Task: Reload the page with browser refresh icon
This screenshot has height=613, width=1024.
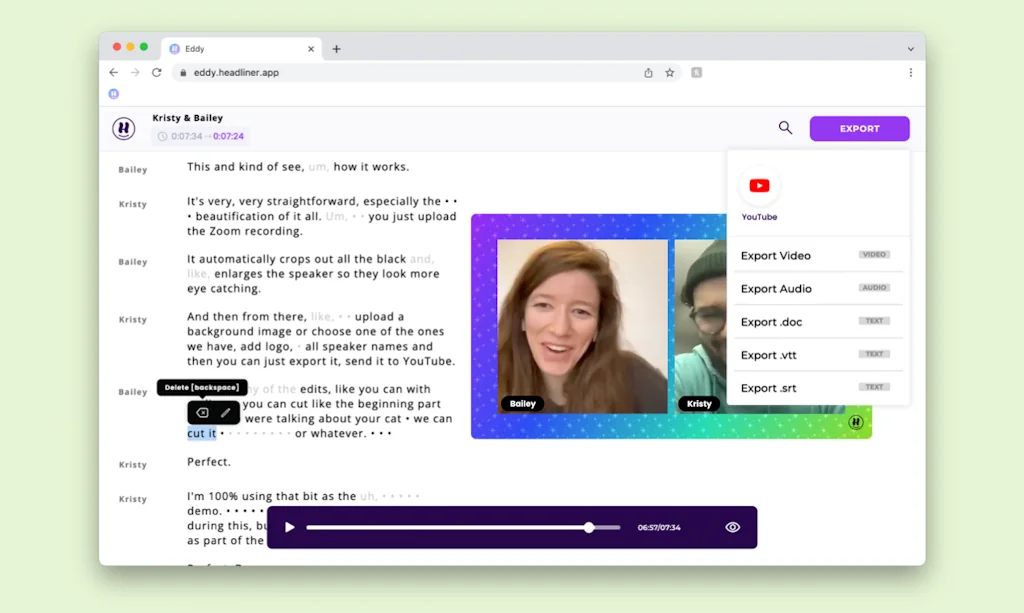Action: point(157,73)
